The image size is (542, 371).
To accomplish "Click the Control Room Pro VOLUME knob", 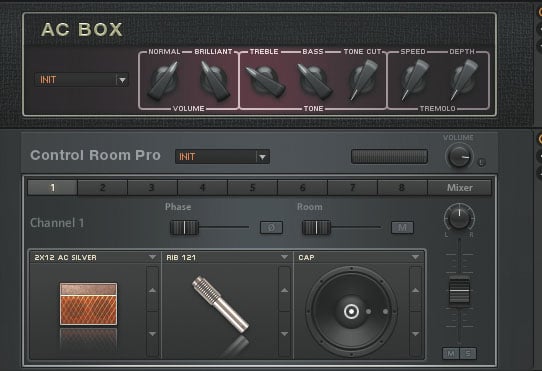I will pos(459,156).
